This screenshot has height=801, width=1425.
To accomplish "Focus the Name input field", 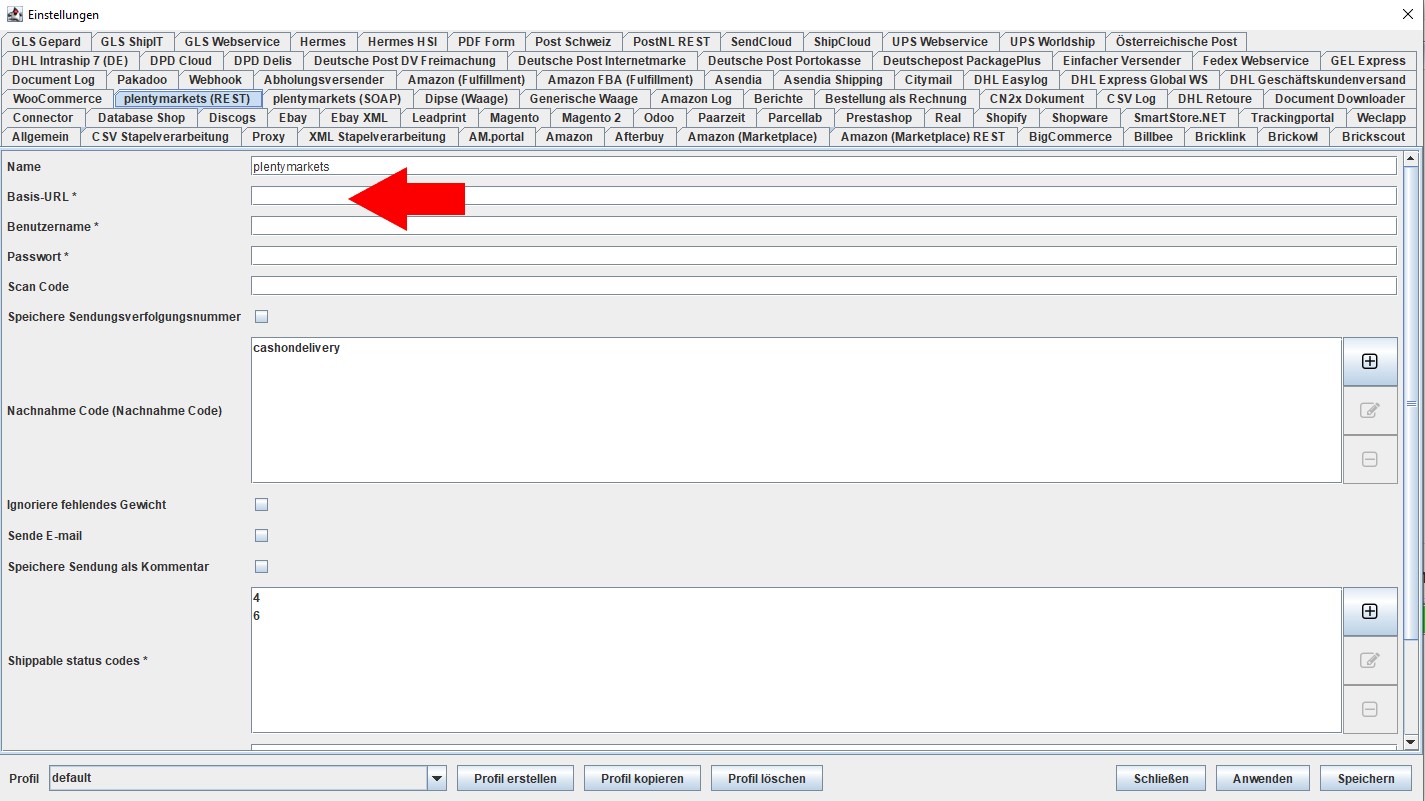I will point(823,166).
